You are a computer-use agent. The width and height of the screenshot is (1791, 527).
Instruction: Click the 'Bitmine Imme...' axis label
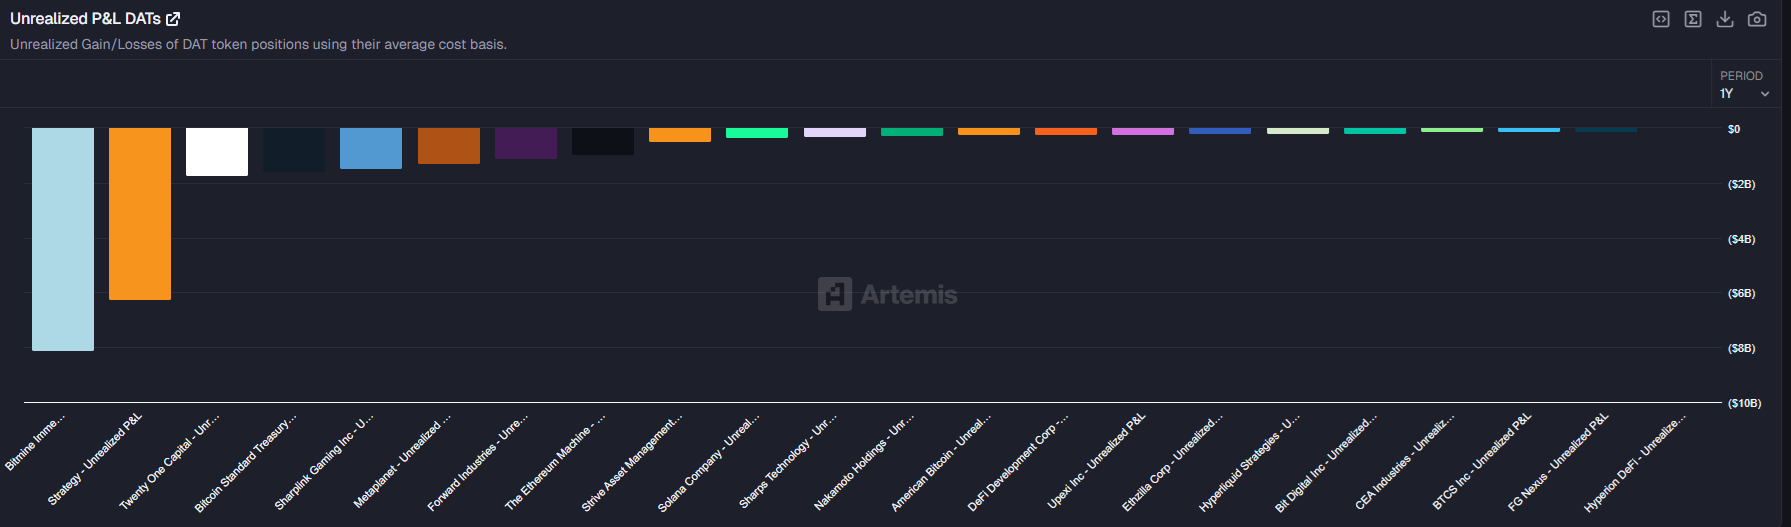35,441
